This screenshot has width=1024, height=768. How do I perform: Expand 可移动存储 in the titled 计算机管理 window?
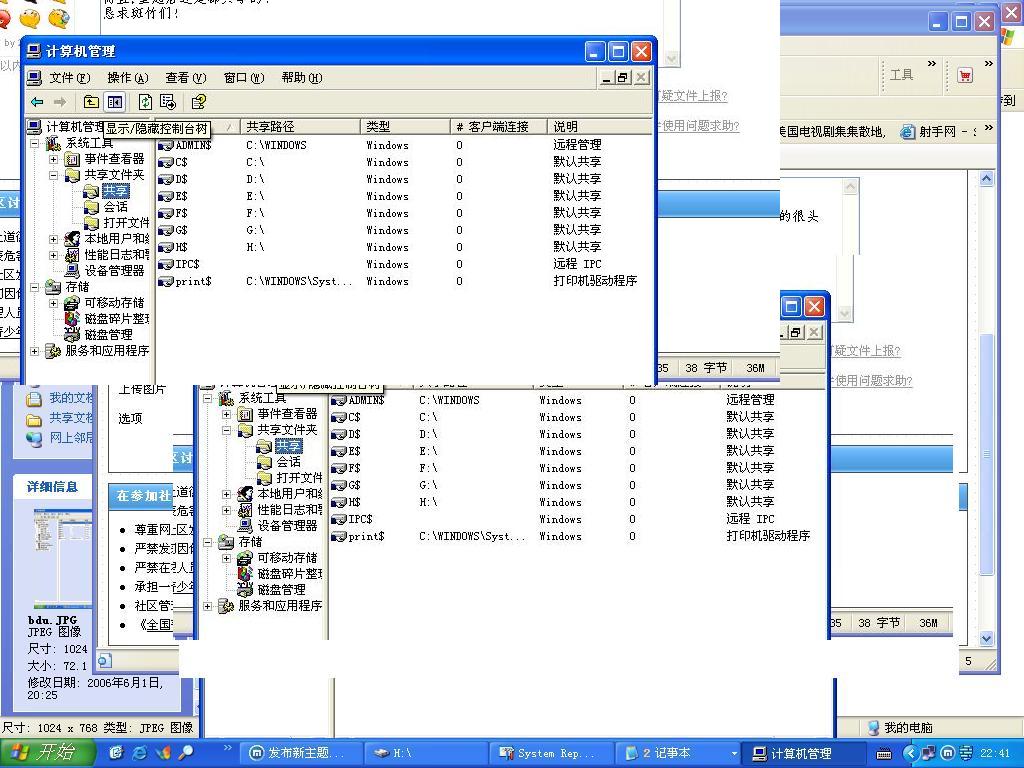coord(54,303)
